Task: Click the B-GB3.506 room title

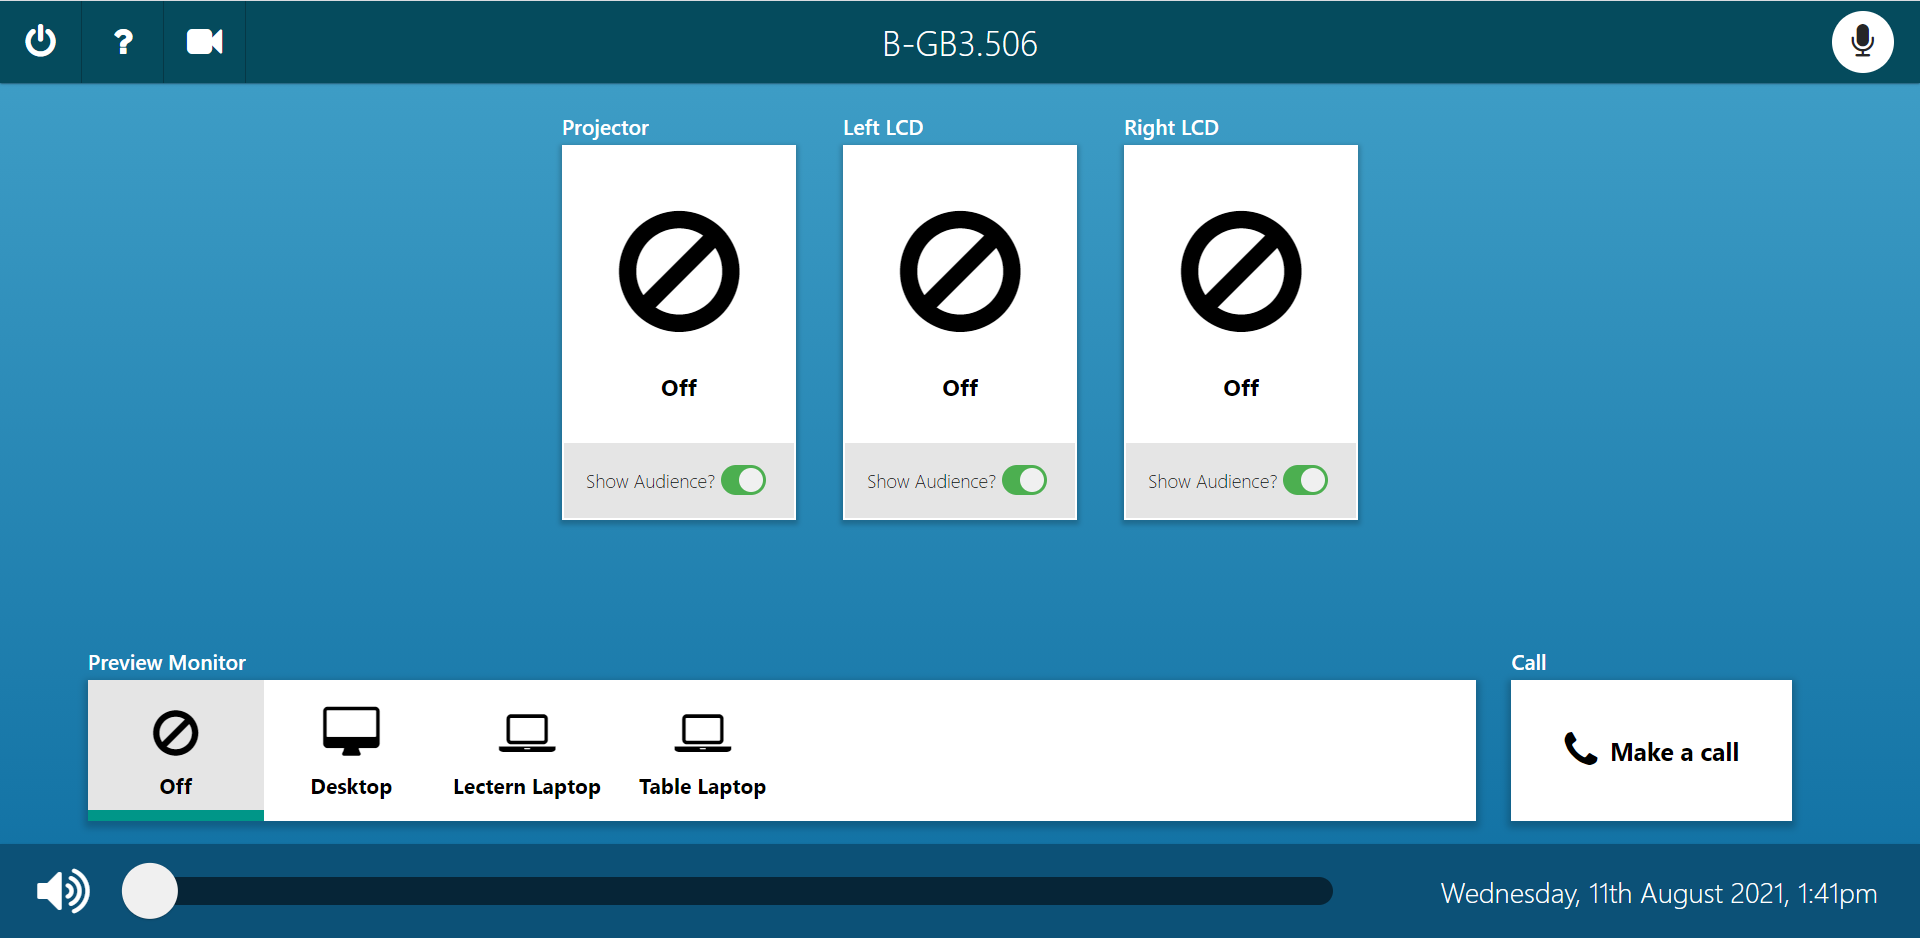Action: pos(959,43)
